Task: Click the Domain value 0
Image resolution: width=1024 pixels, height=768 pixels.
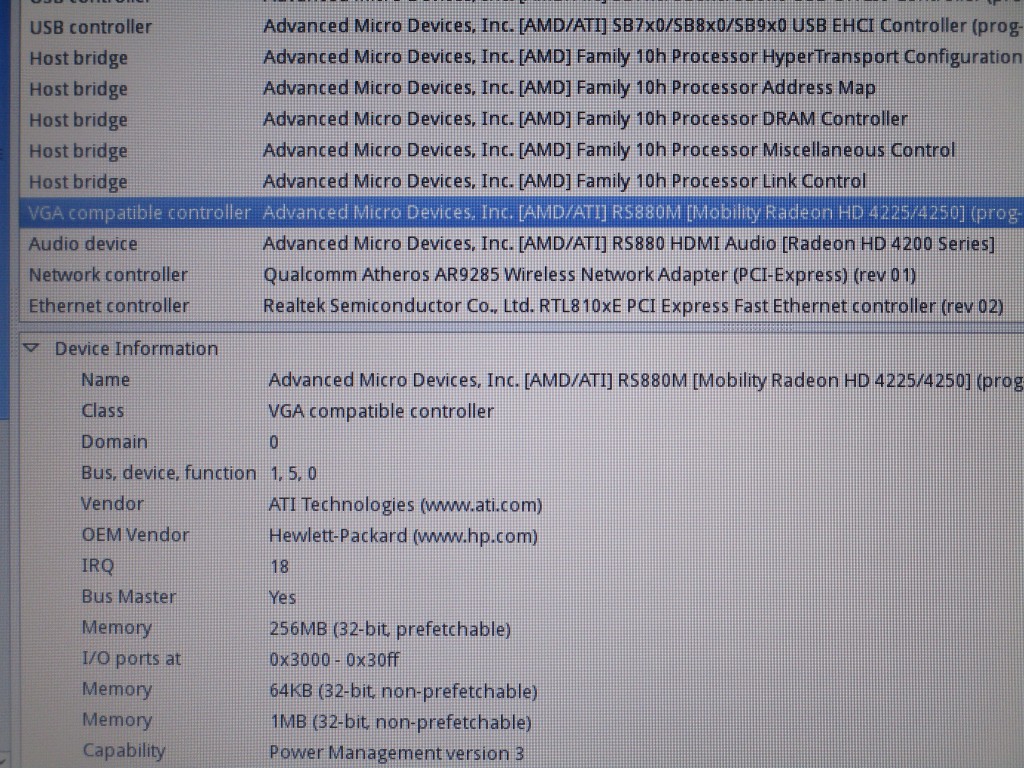Action: pyautogui.click(x=274, y=442)
